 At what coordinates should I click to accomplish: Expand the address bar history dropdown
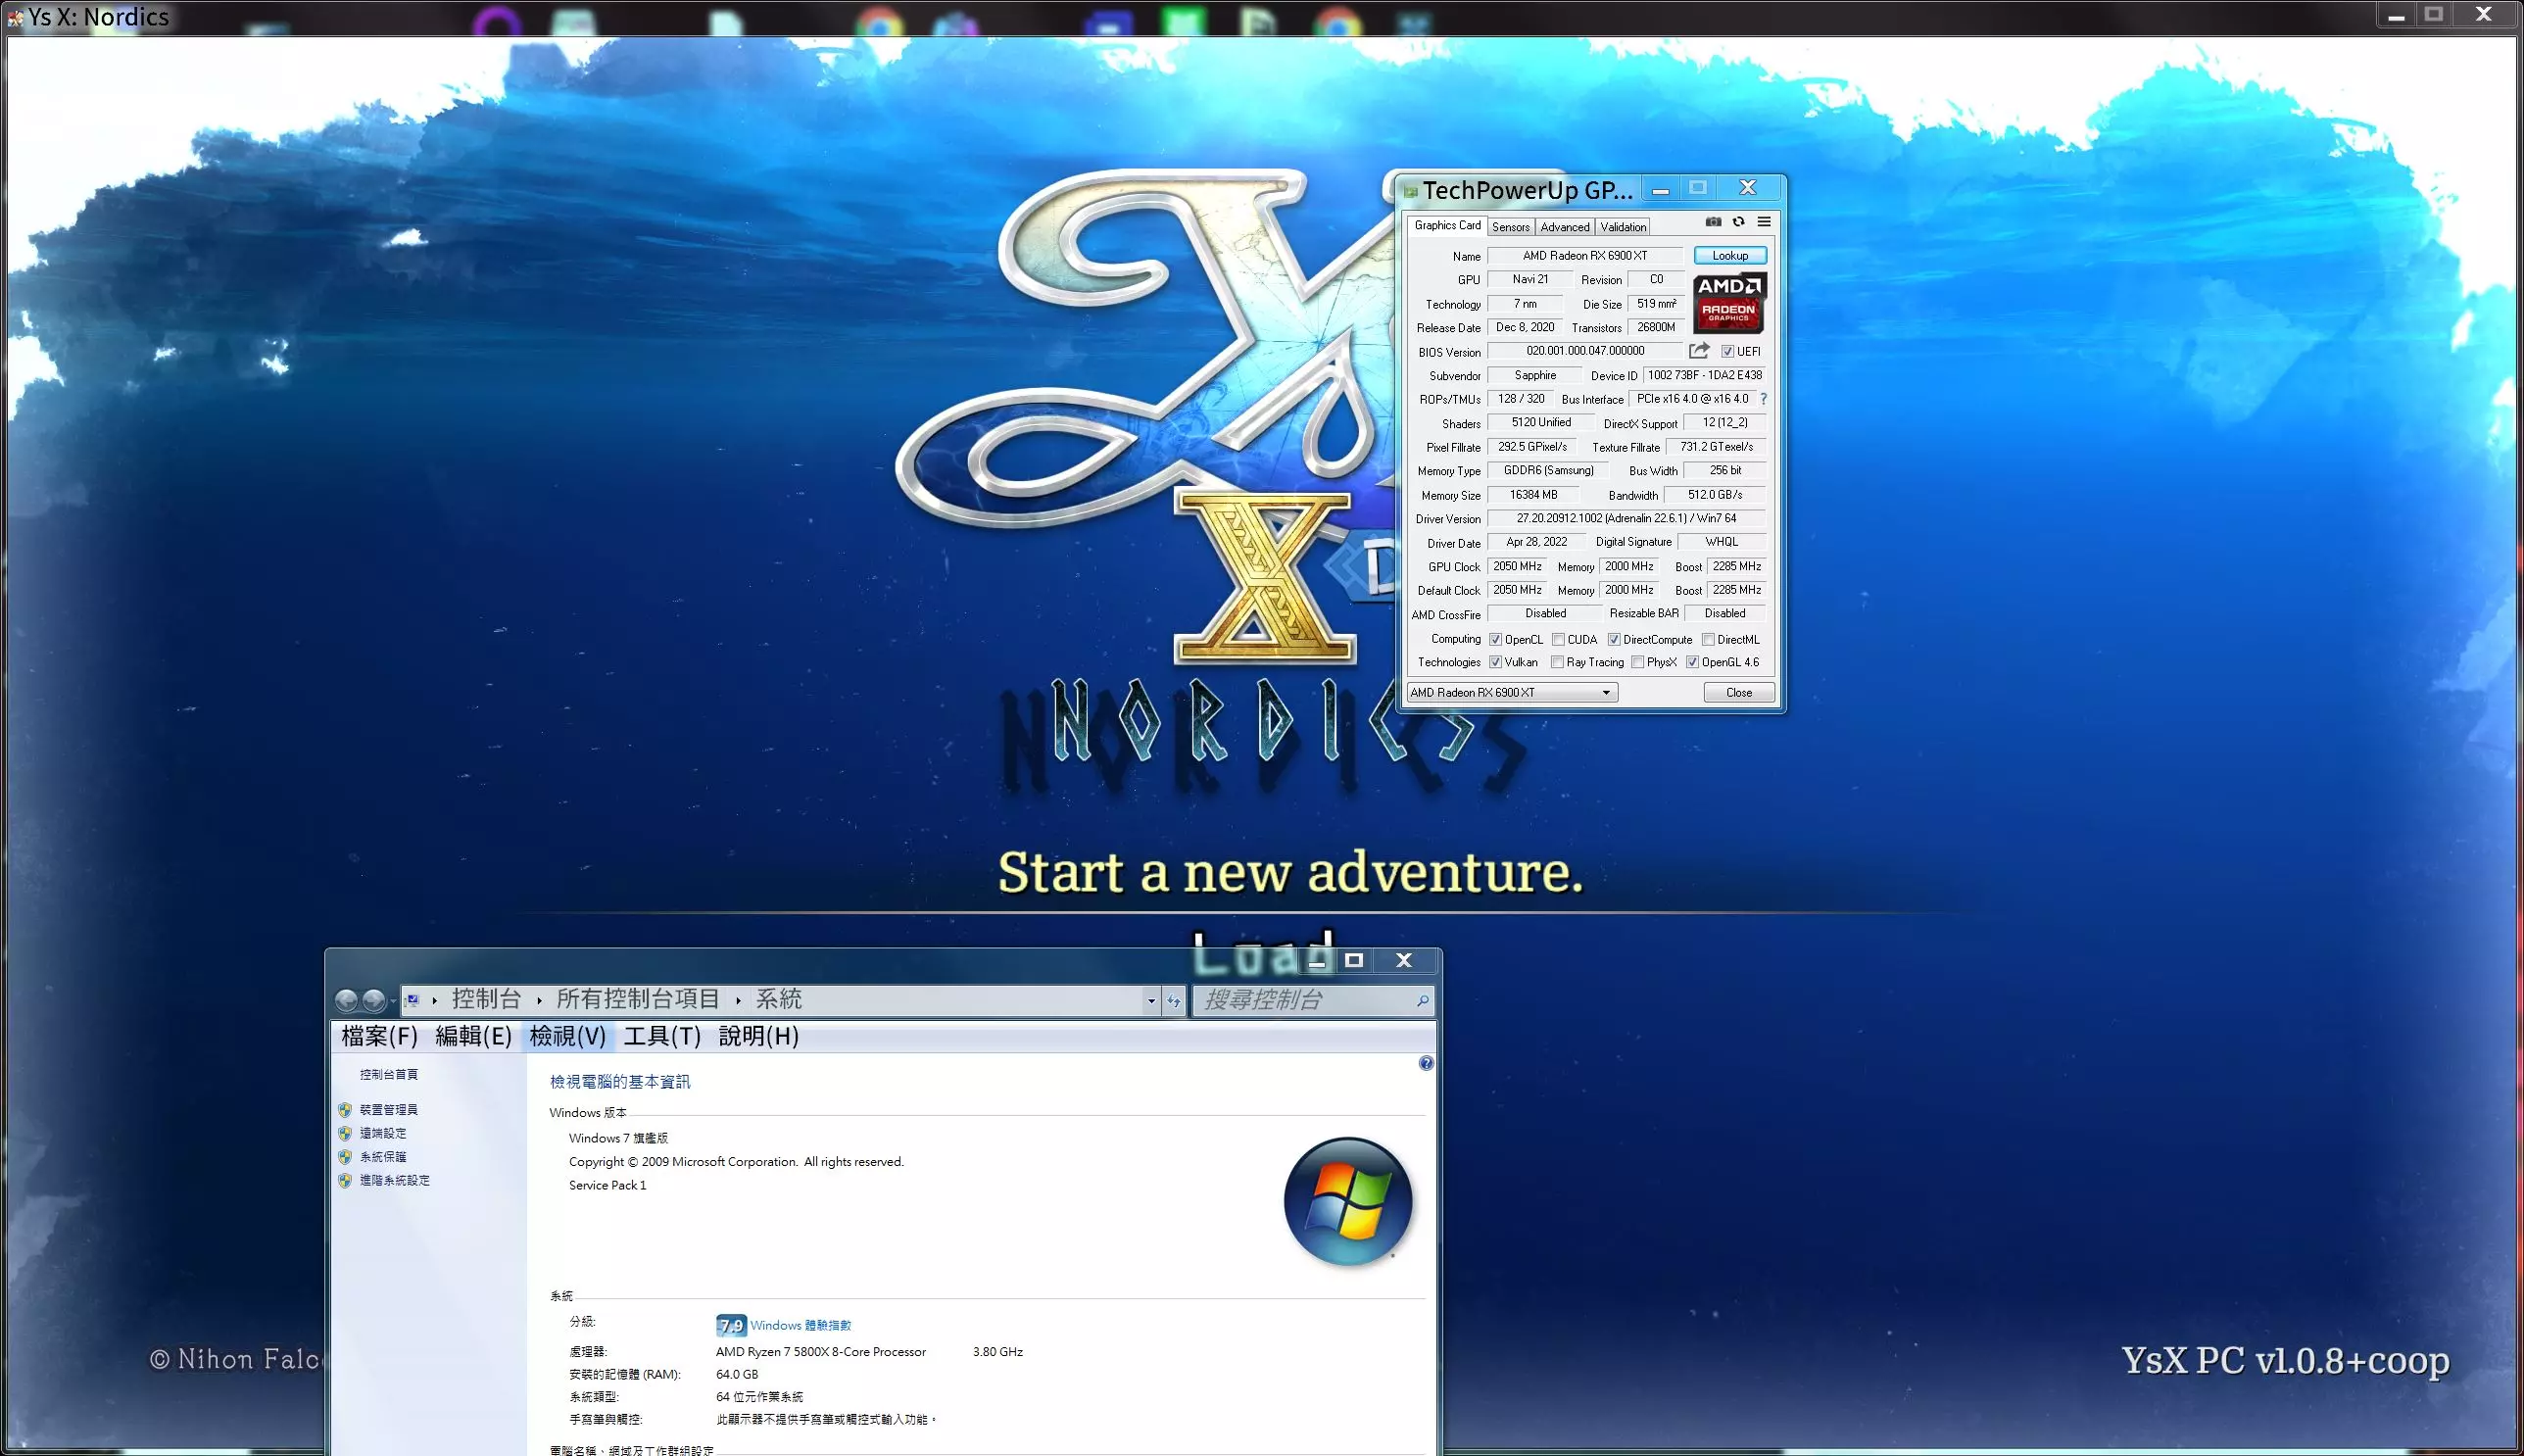point(1151,1001)
